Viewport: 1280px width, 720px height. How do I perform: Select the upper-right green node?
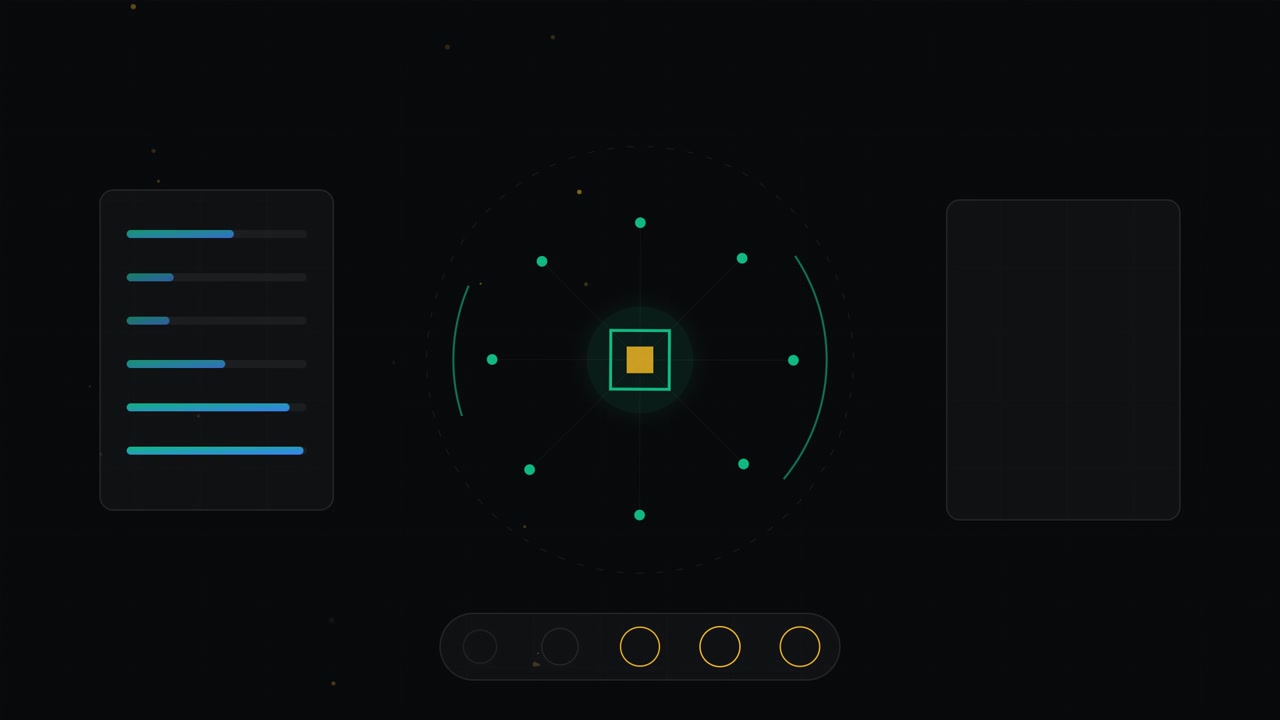742,258
